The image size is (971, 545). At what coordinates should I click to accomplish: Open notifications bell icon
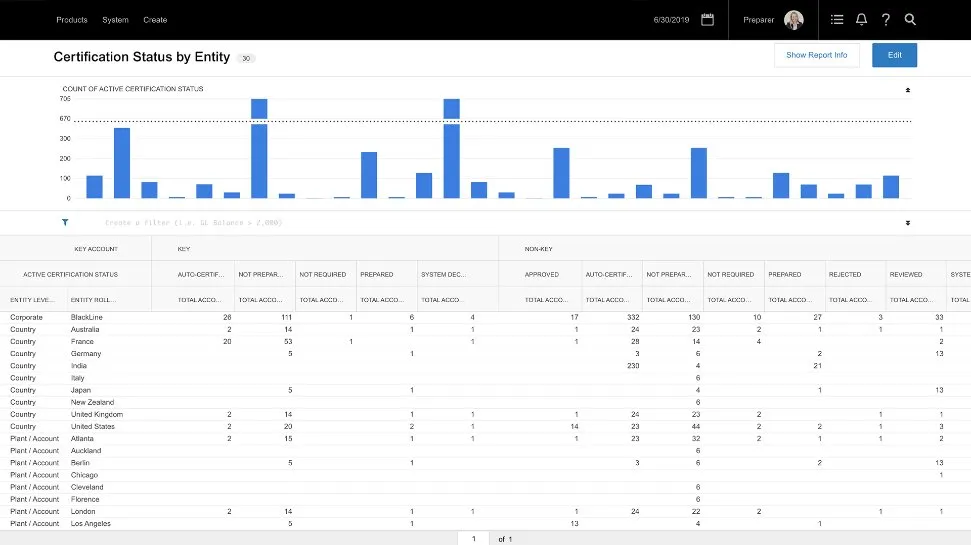(x=861, y=19)
